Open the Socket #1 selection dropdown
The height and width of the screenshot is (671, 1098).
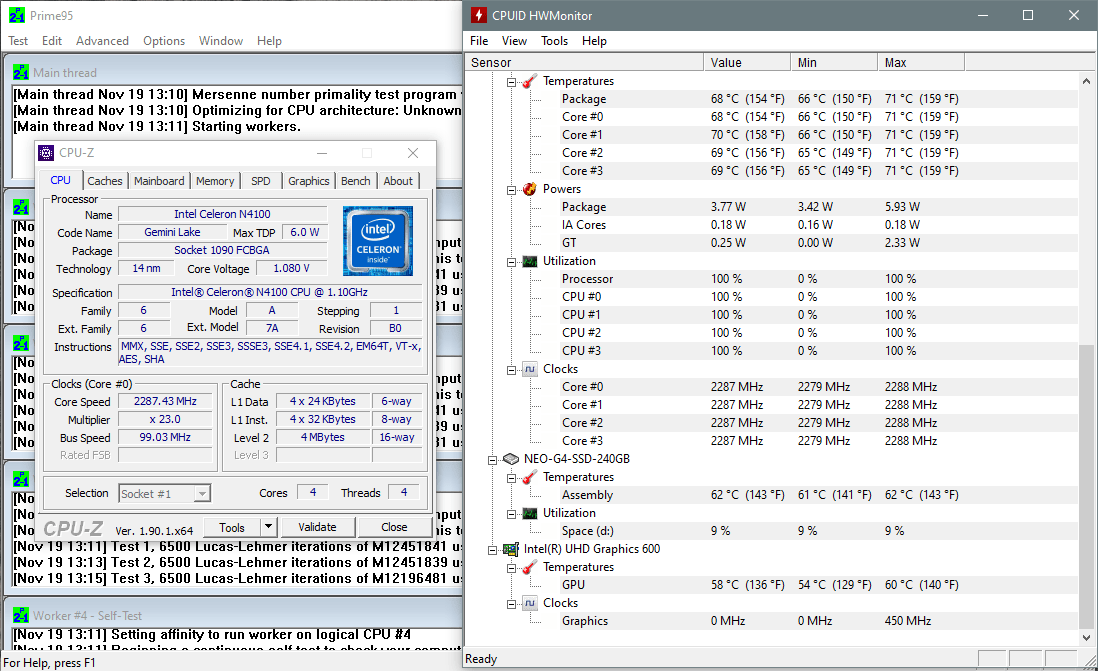coord(202,494)
